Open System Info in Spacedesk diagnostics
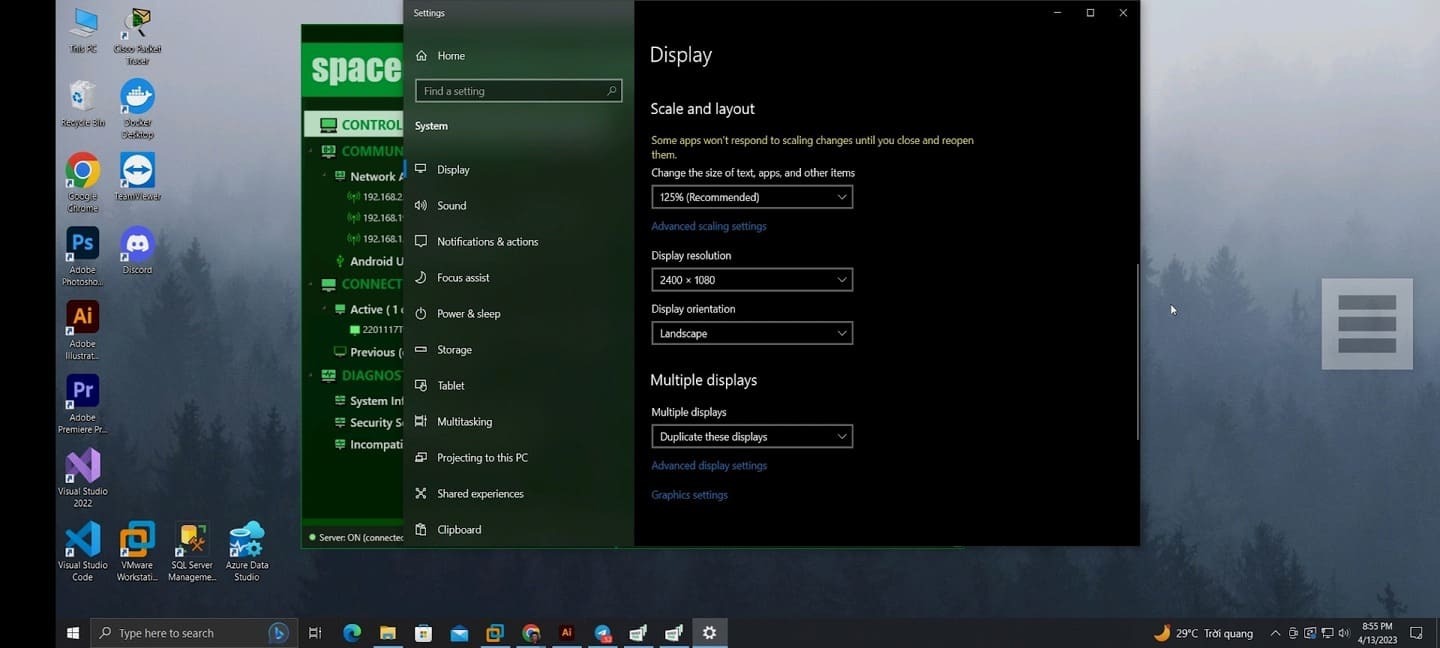This screenshot has height=648, width=1440. [x=369, y=401]
